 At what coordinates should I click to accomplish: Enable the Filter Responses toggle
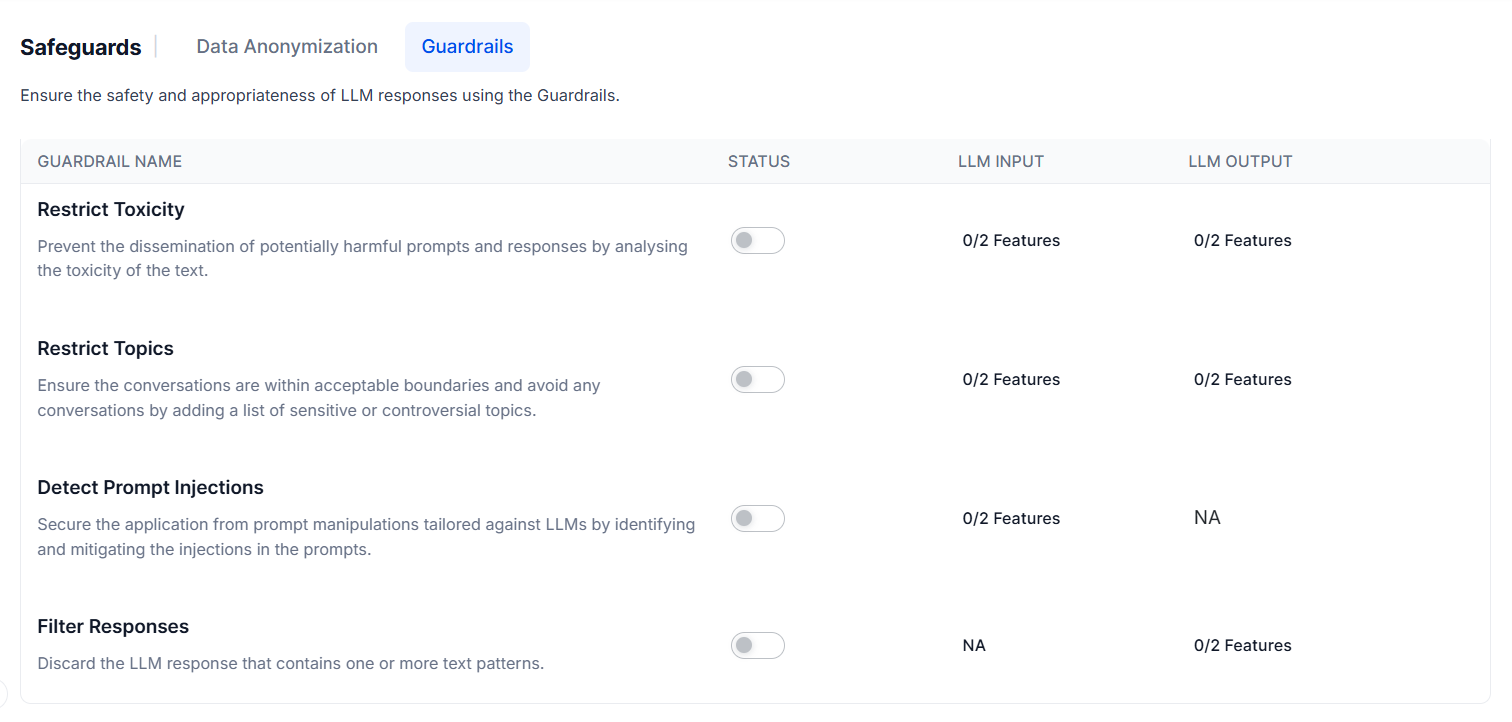(757, 646)
